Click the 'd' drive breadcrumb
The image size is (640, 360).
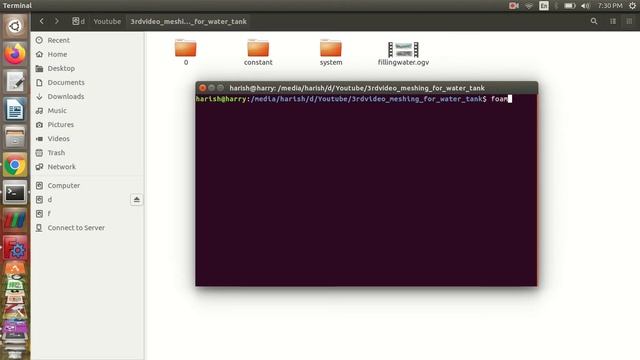click(x=78, y=21)
